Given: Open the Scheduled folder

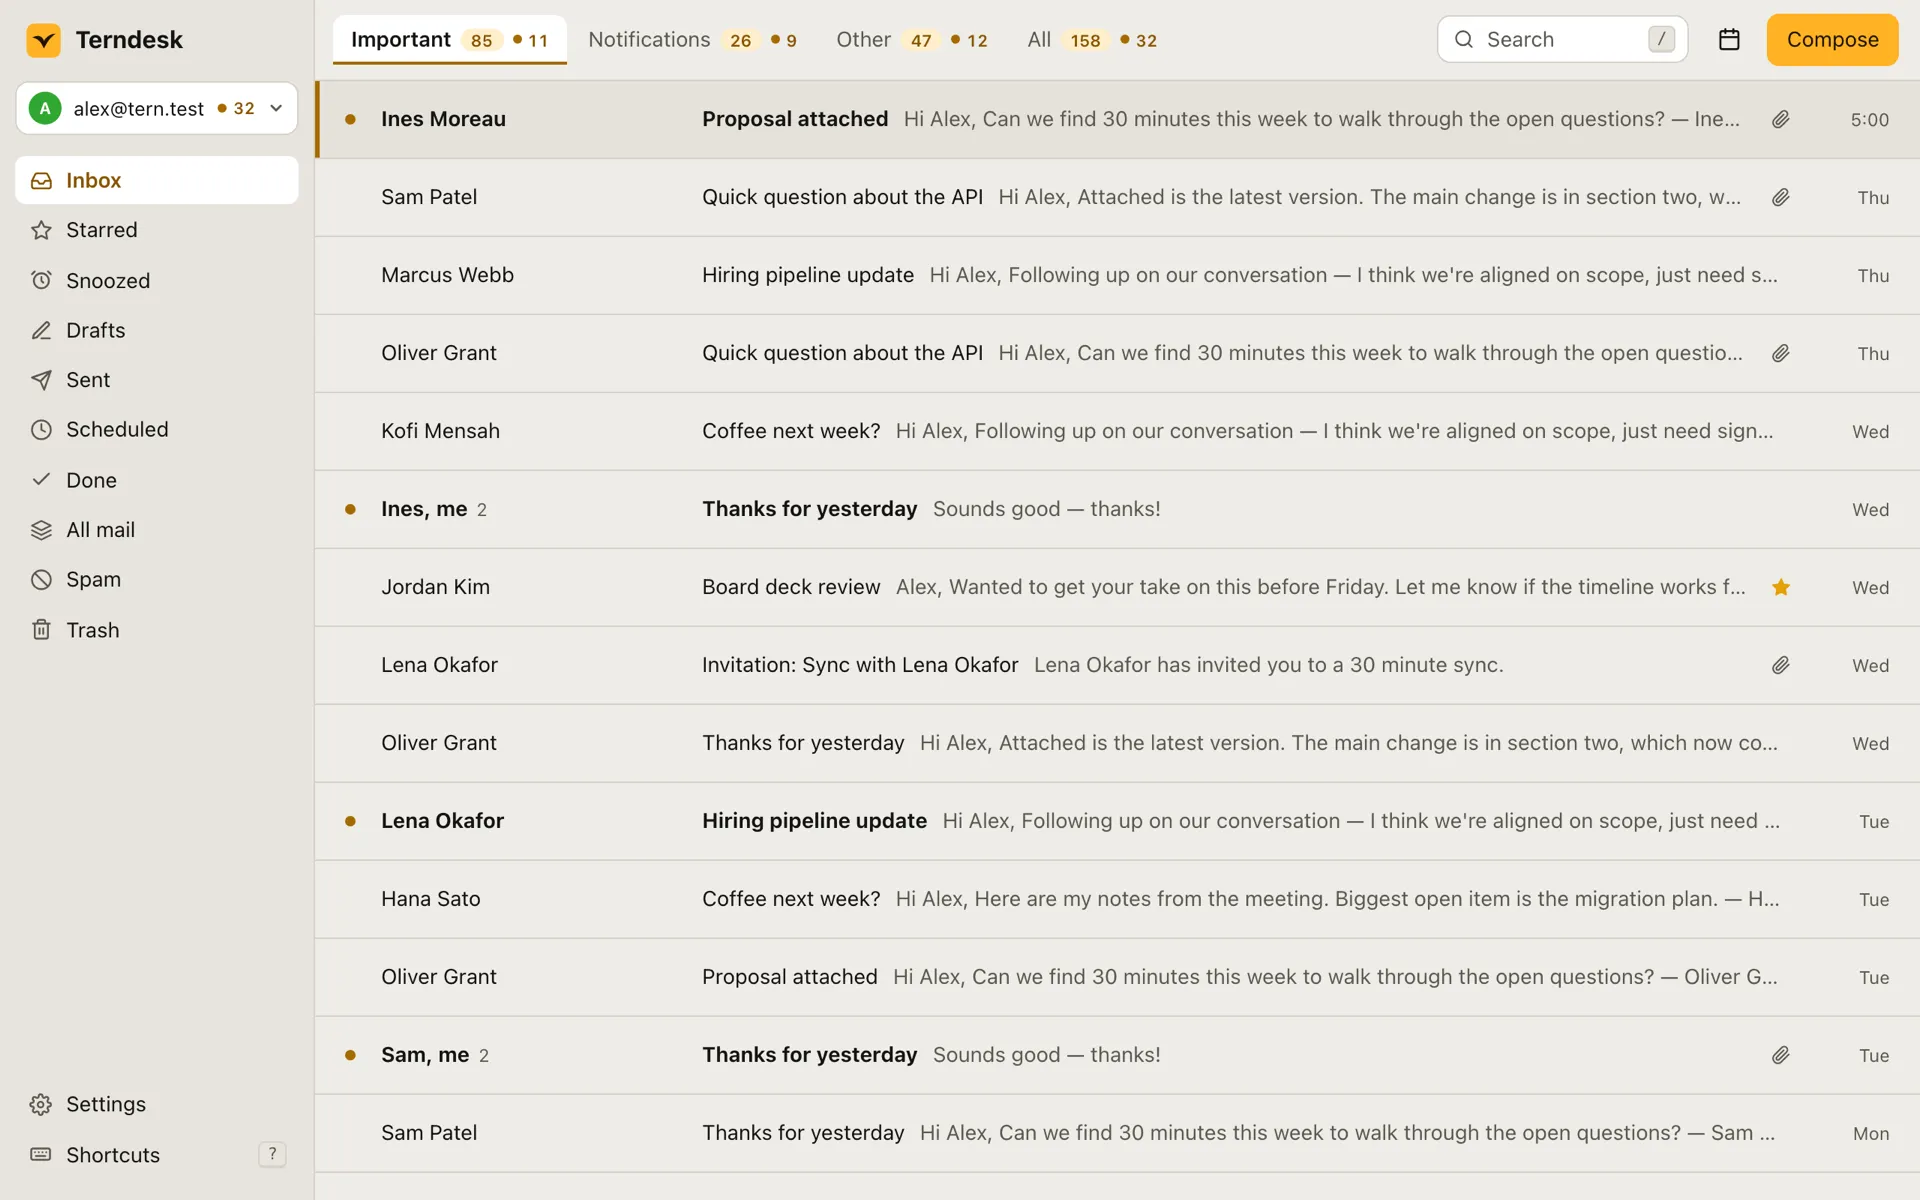Looking at the screenshot, I should 157,430.
